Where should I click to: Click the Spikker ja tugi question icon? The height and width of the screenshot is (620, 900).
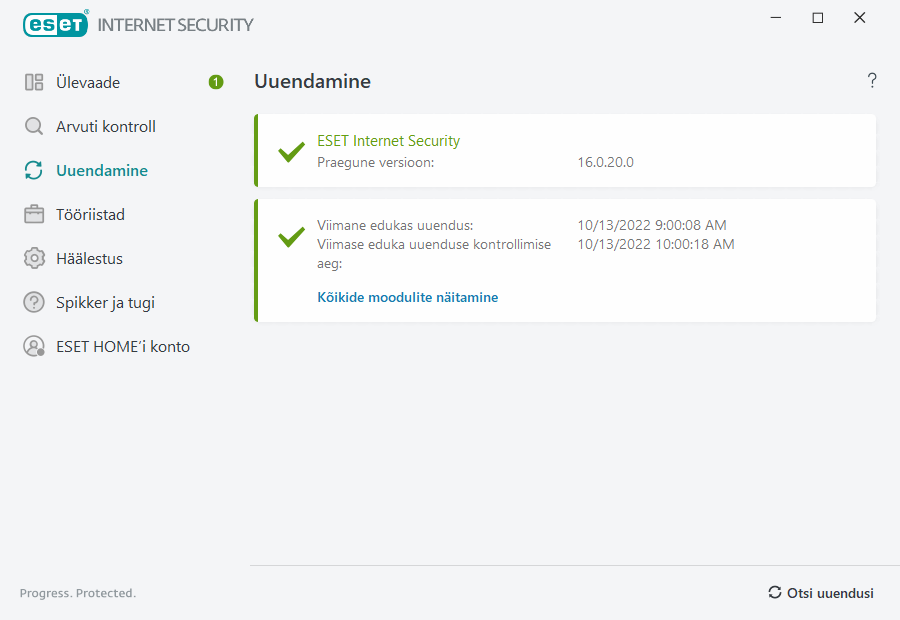[34, 302]
